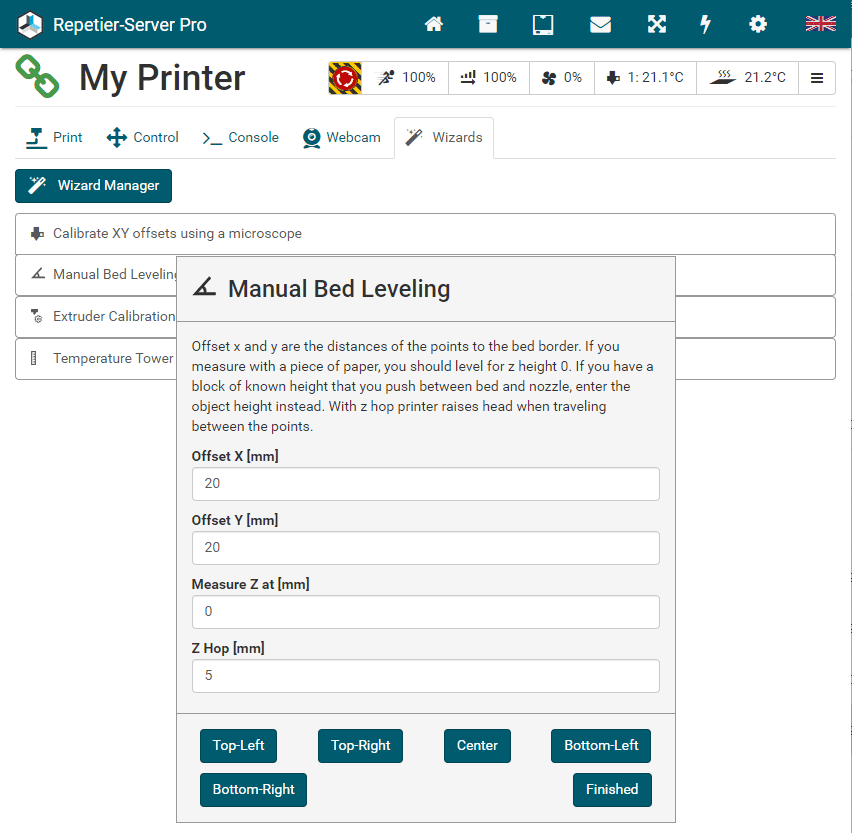852x833 pixels.
Task: Click the Wizard Manager button
Action: [94, 186]
